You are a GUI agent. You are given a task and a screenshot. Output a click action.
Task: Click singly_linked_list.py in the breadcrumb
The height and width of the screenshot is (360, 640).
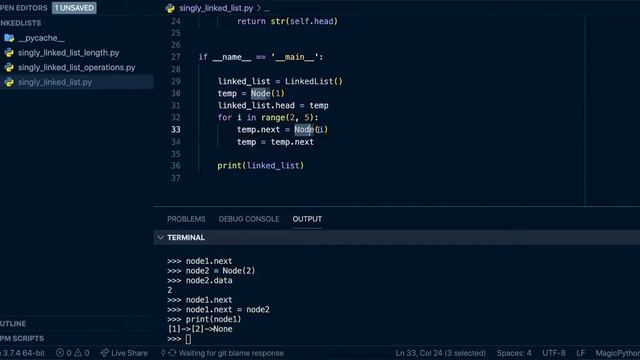[216, 8]
